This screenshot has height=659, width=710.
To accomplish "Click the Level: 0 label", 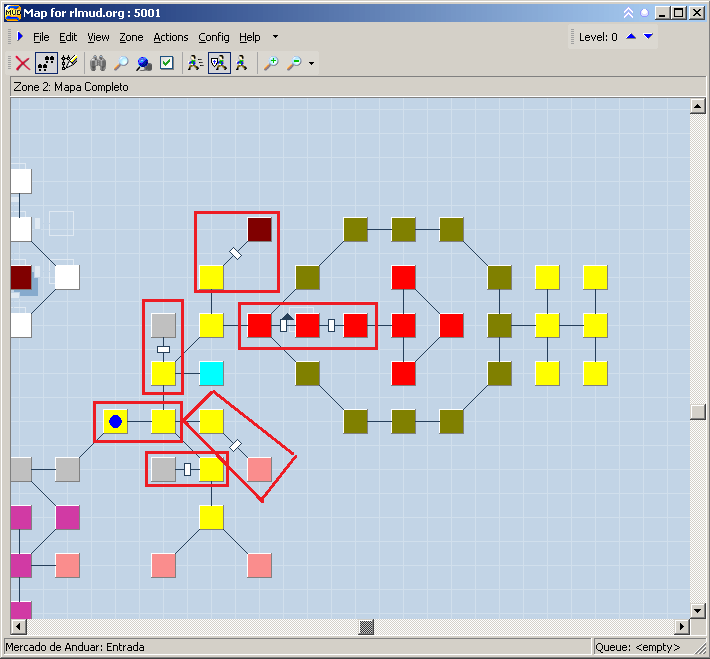I will tap(598, 37).
